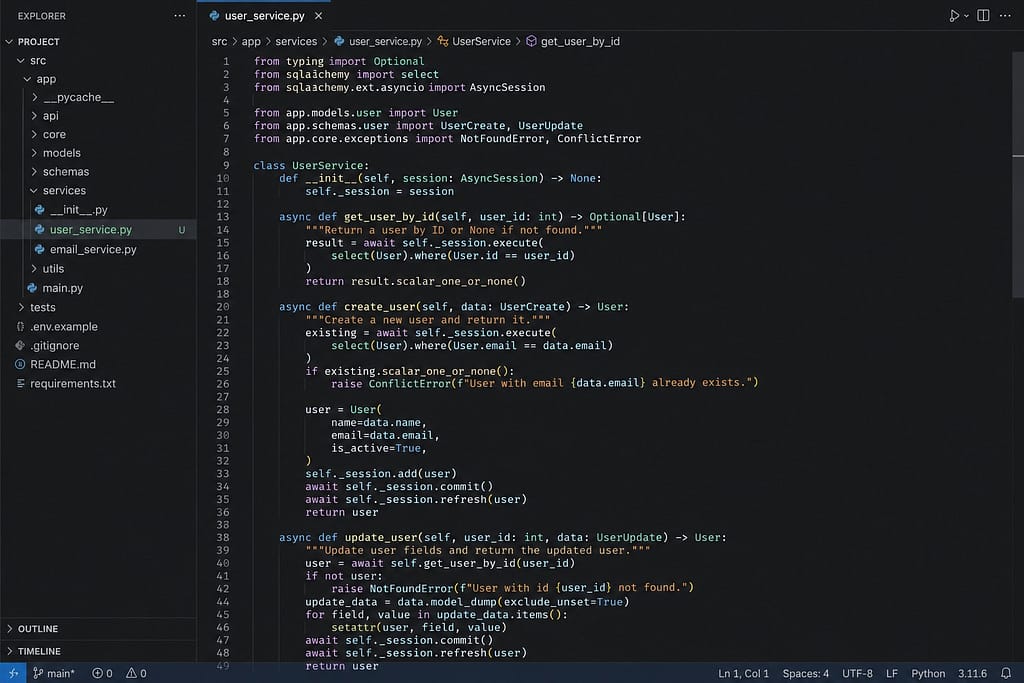
Task: Click the Run Python File play icon
Action: pyautogui.click(x=954, y=16)
